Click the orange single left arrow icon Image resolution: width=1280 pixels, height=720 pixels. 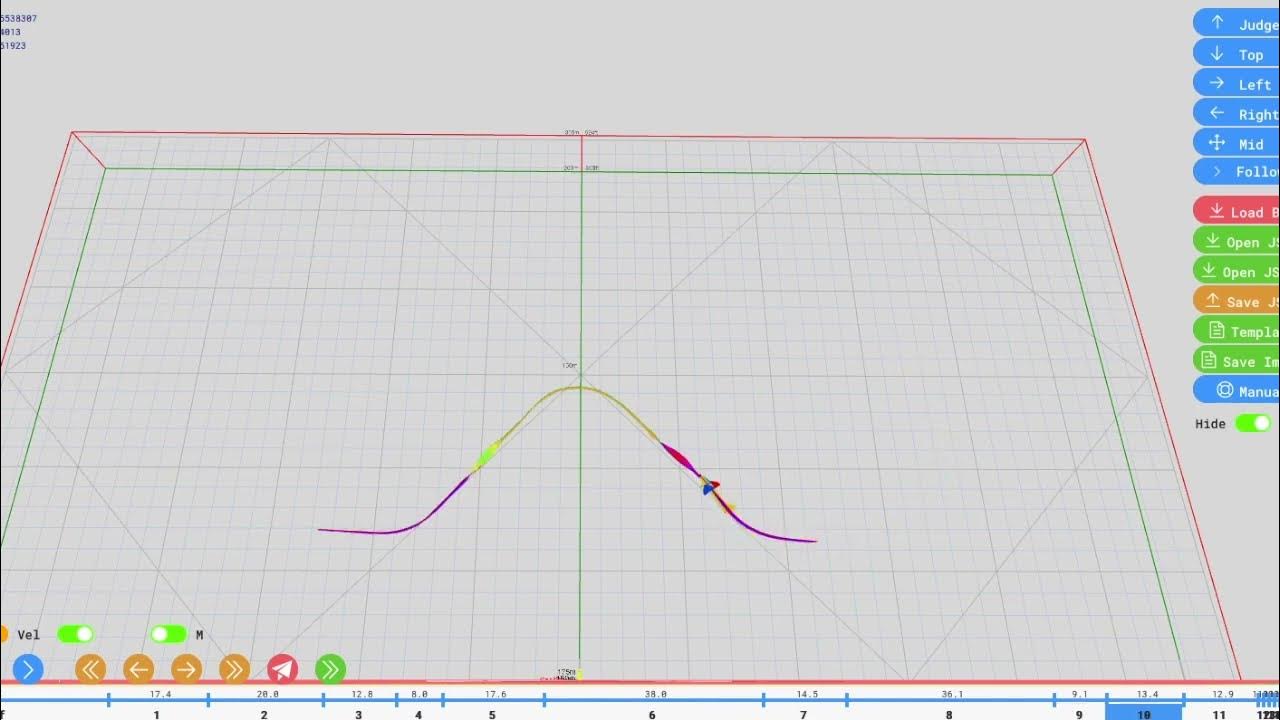[139, 669]
